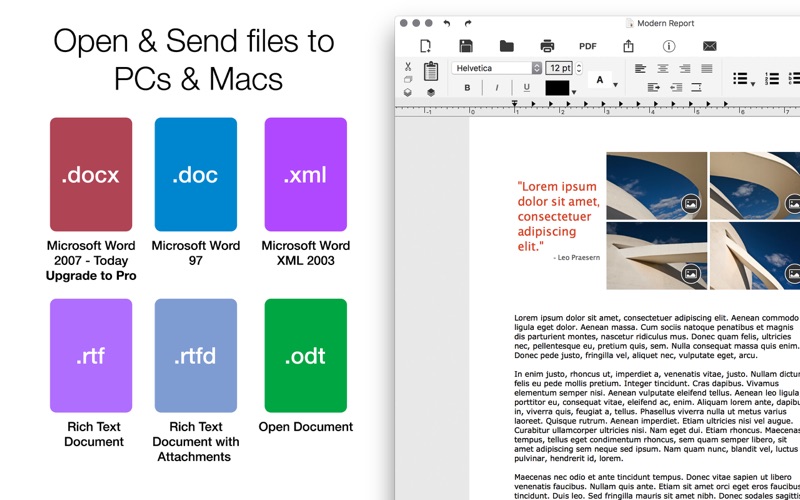Image resolution: width=800 pixels, height=500 pixels.
Task: Click the "Microsoft Word XML 2003" label
Action: point(306,253)
